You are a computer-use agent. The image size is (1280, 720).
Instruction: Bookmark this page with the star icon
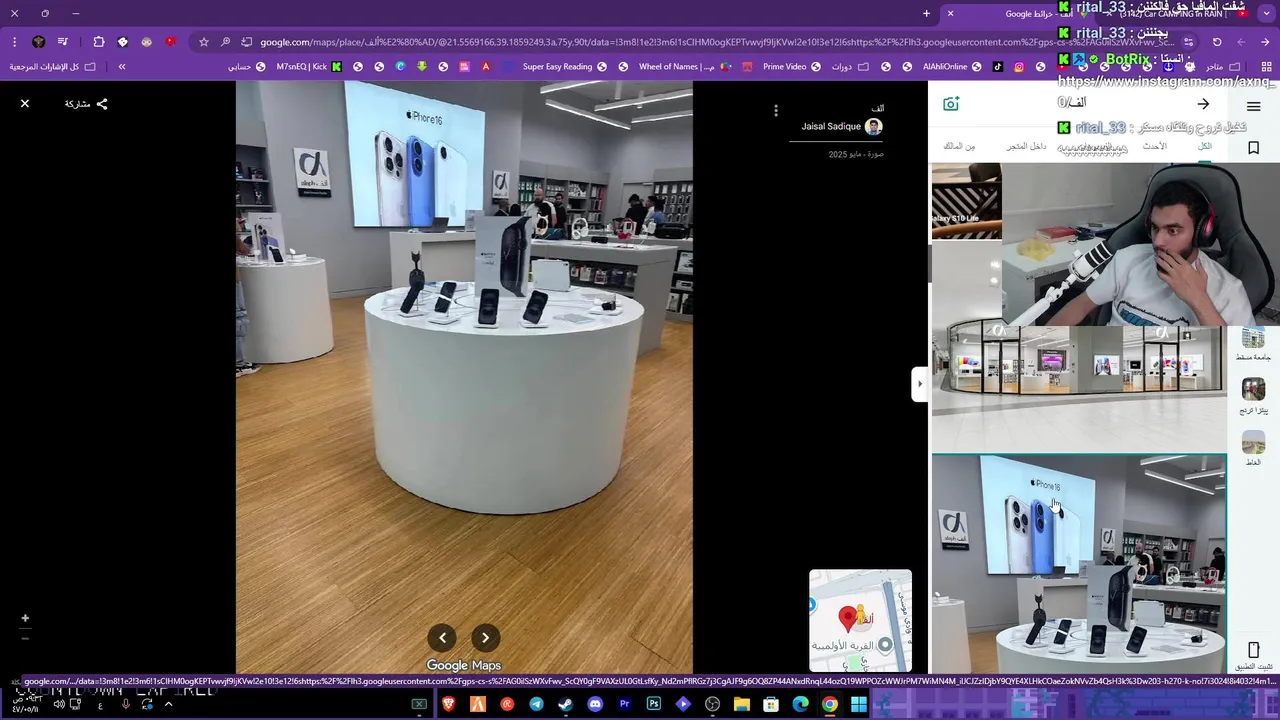(204, 42)
